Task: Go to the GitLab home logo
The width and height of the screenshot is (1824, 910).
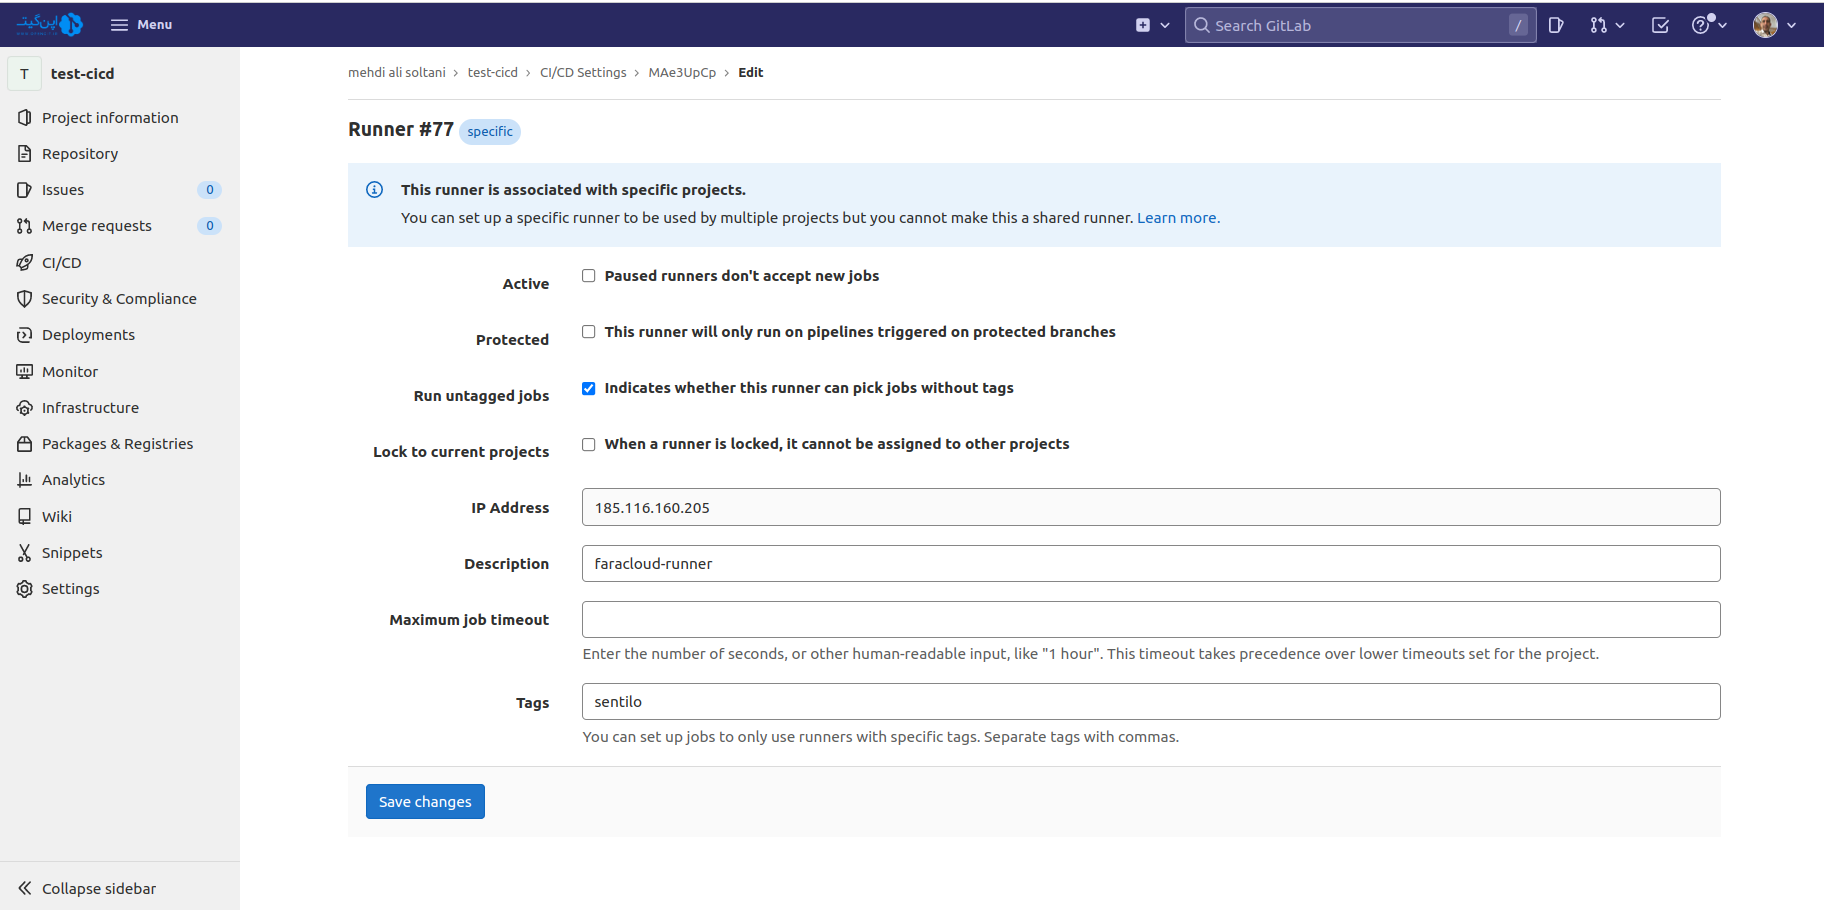Action: (x=50, y=24)
